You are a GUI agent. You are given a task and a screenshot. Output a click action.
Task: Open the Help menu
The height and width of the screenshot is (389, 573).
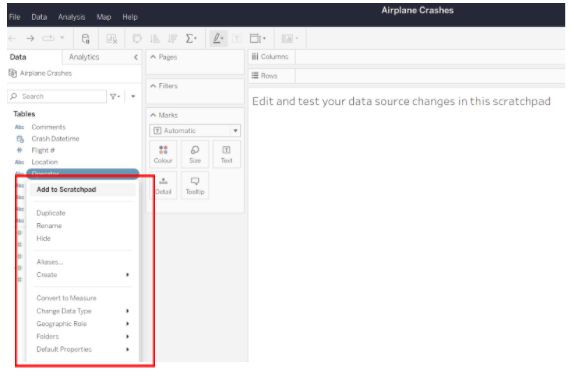point(130,17)
